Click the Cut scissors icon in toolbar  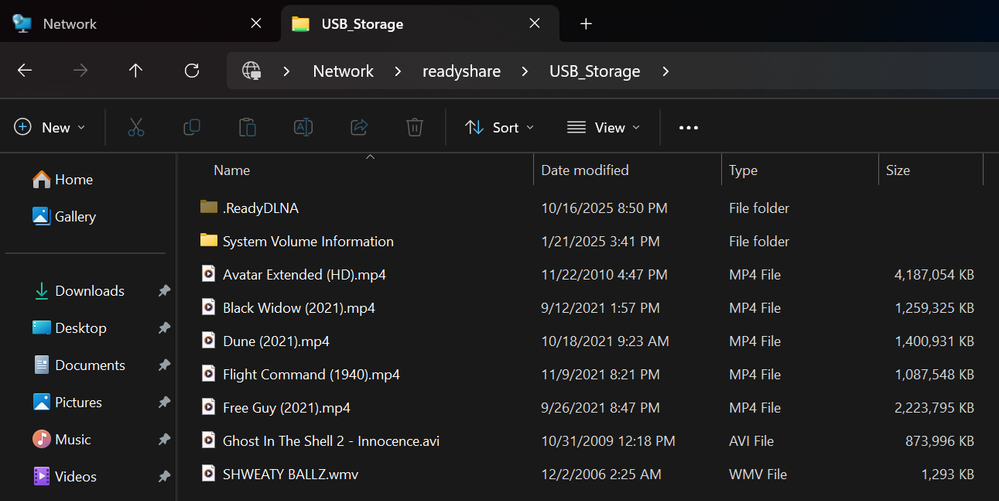[x=137, y=127]
